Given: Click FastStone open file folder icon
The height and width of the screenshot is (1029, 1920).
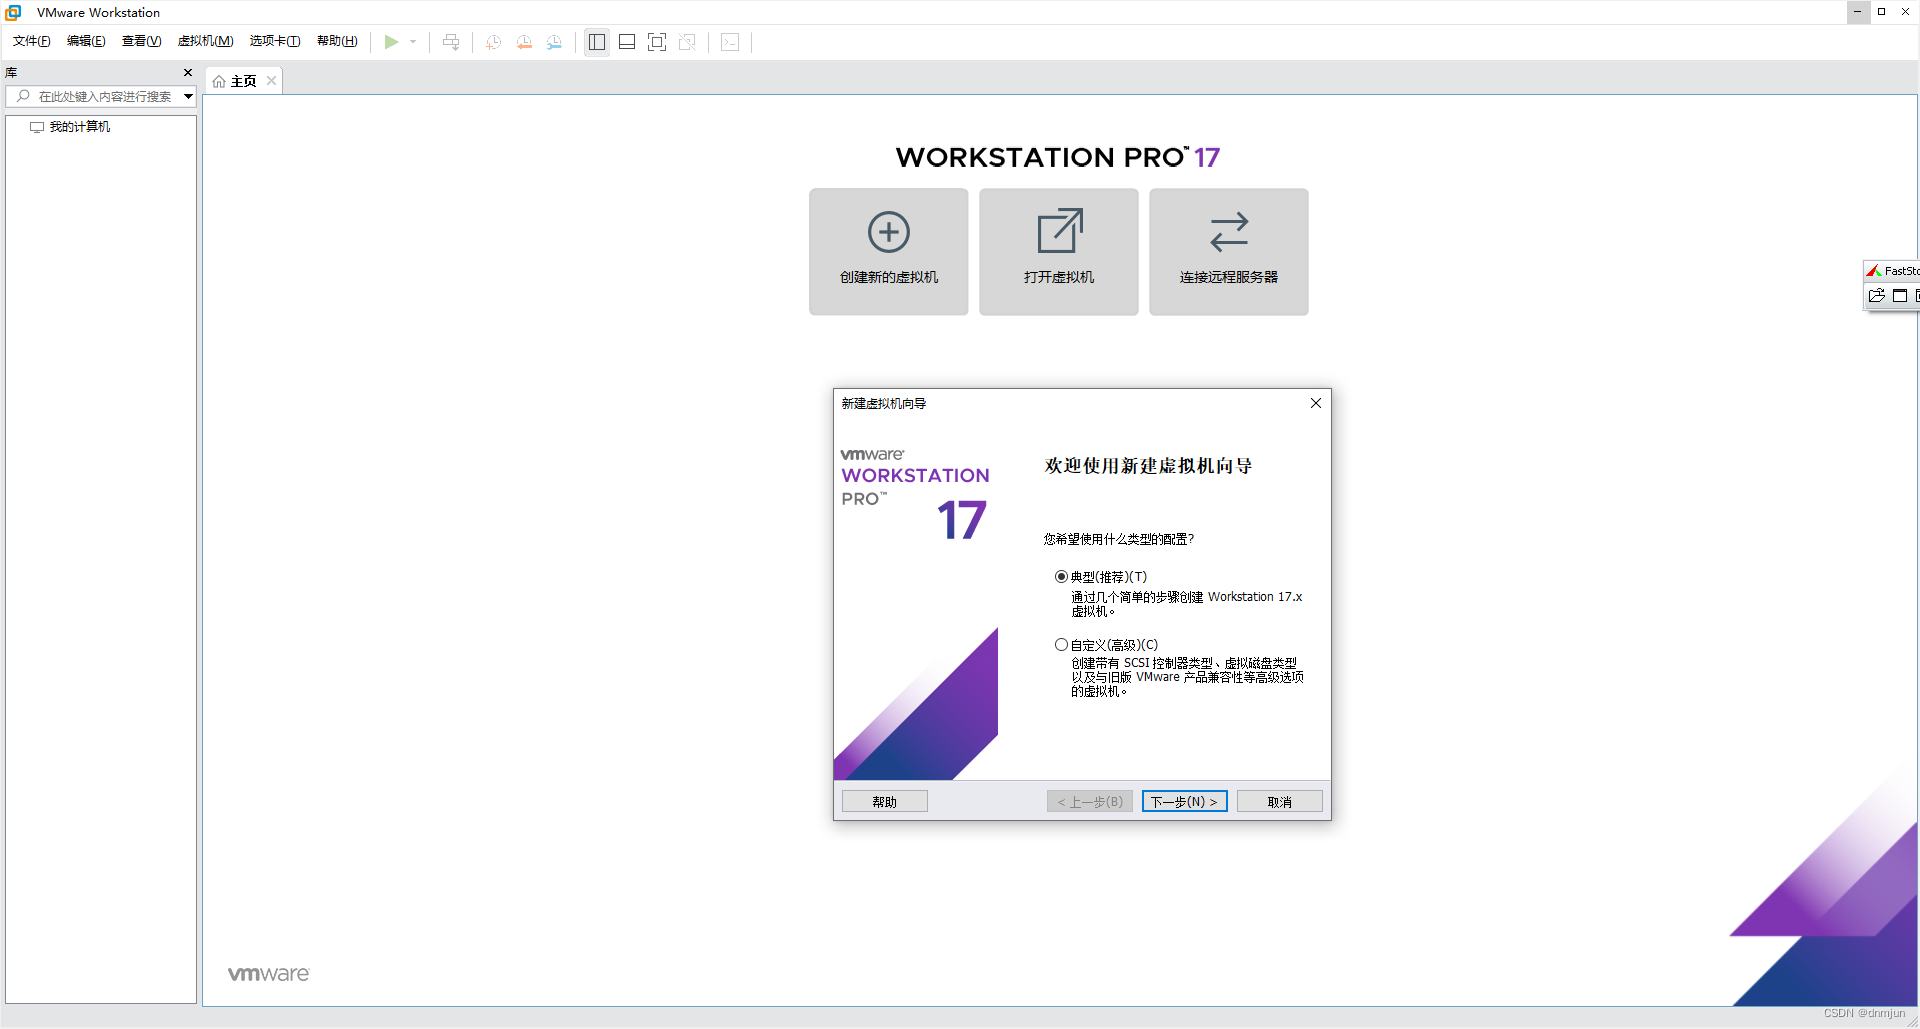Looking at the screenshot, I should point(1876,296).
